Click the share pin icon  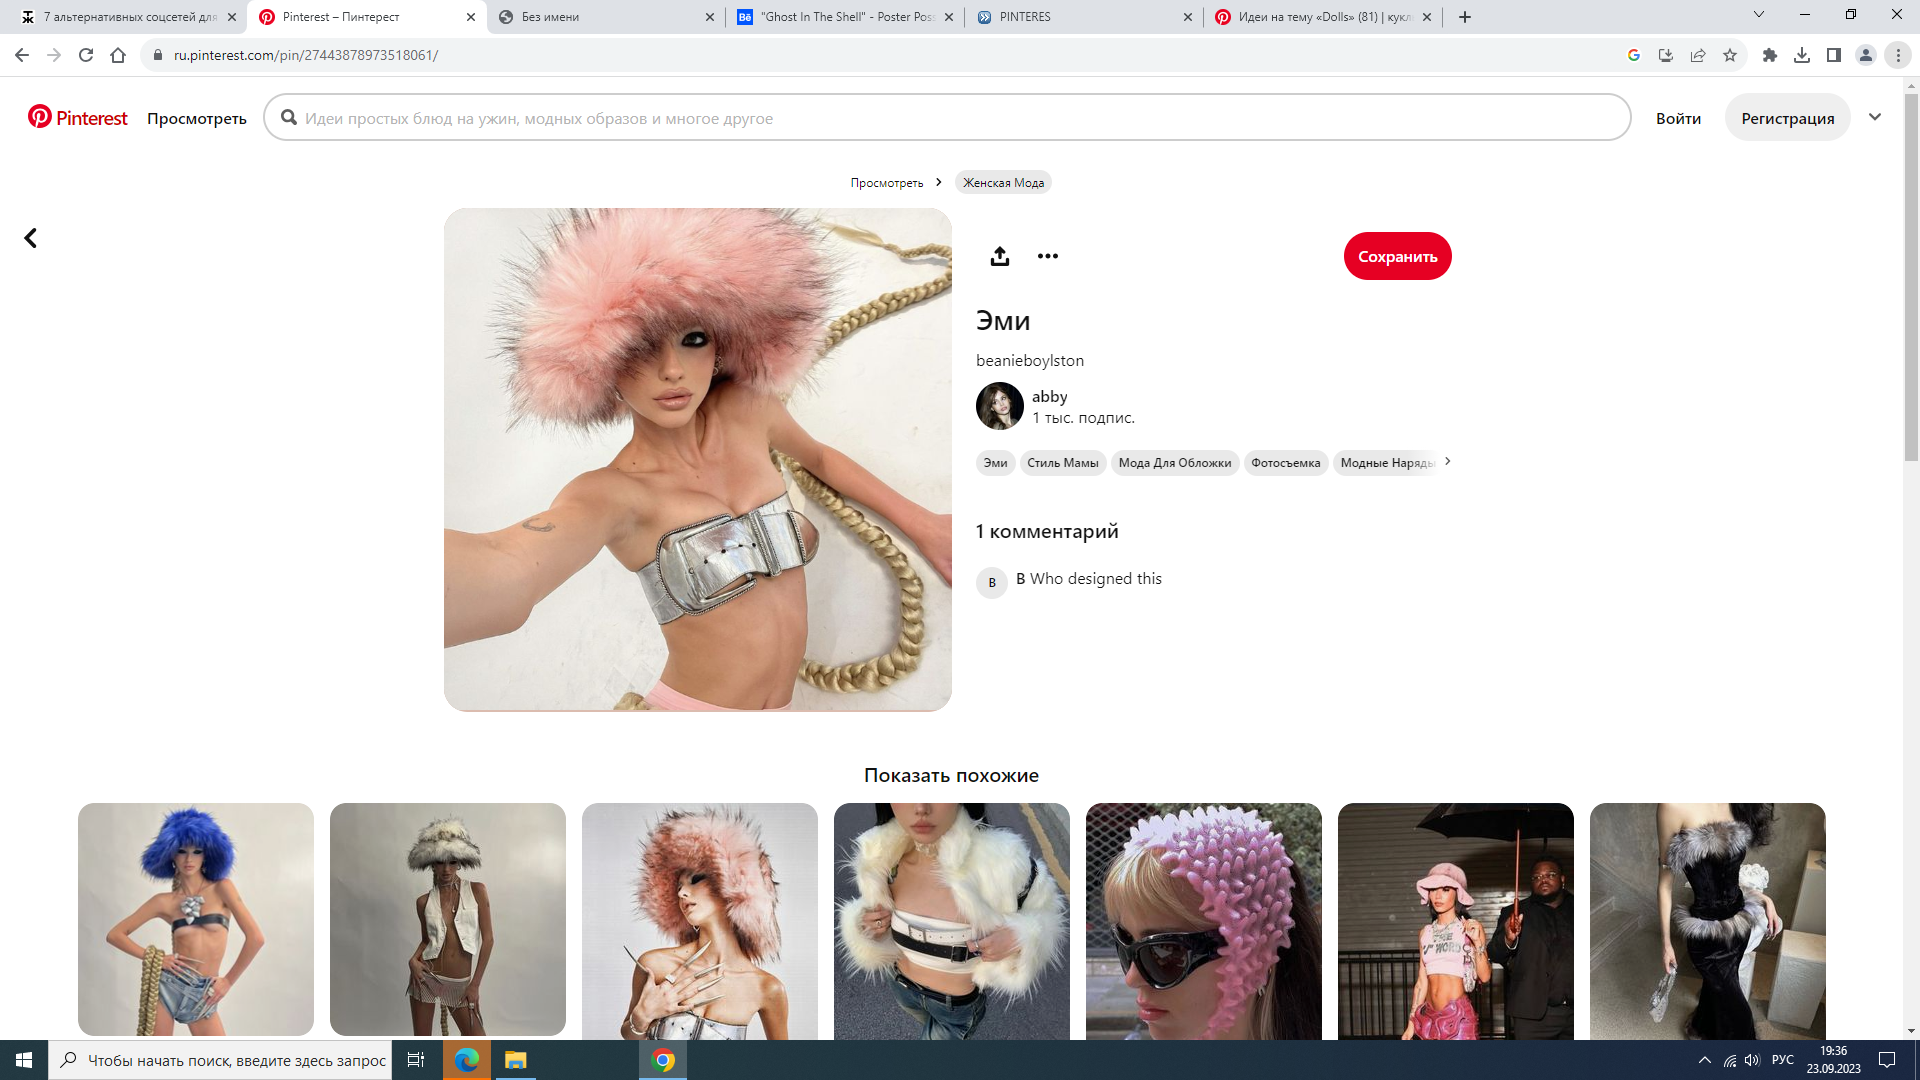coord(999,256)
